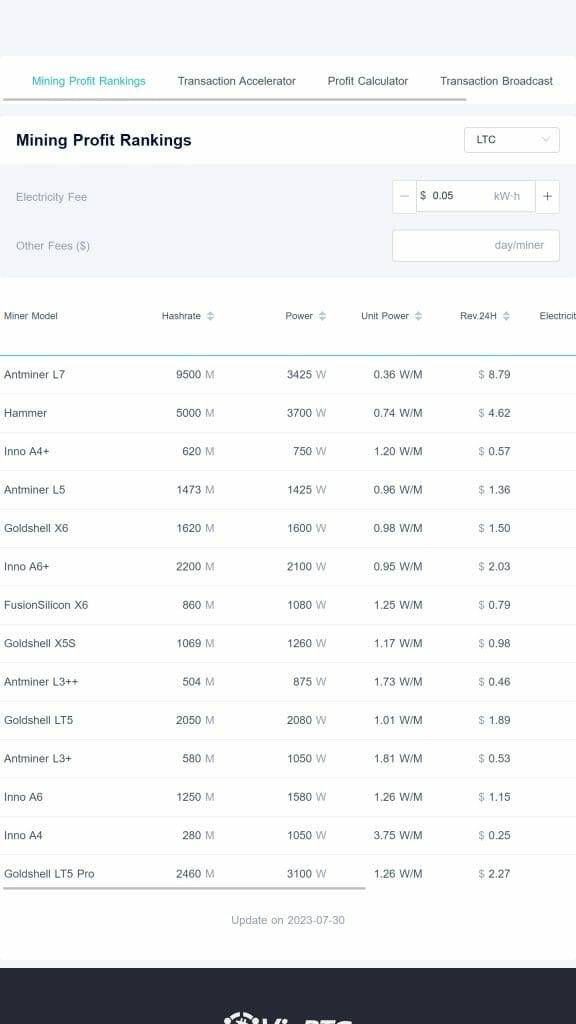Decrease electricity fee with minus button
The width and height of the screenshot is (576, 1024).
coord(404,196)
